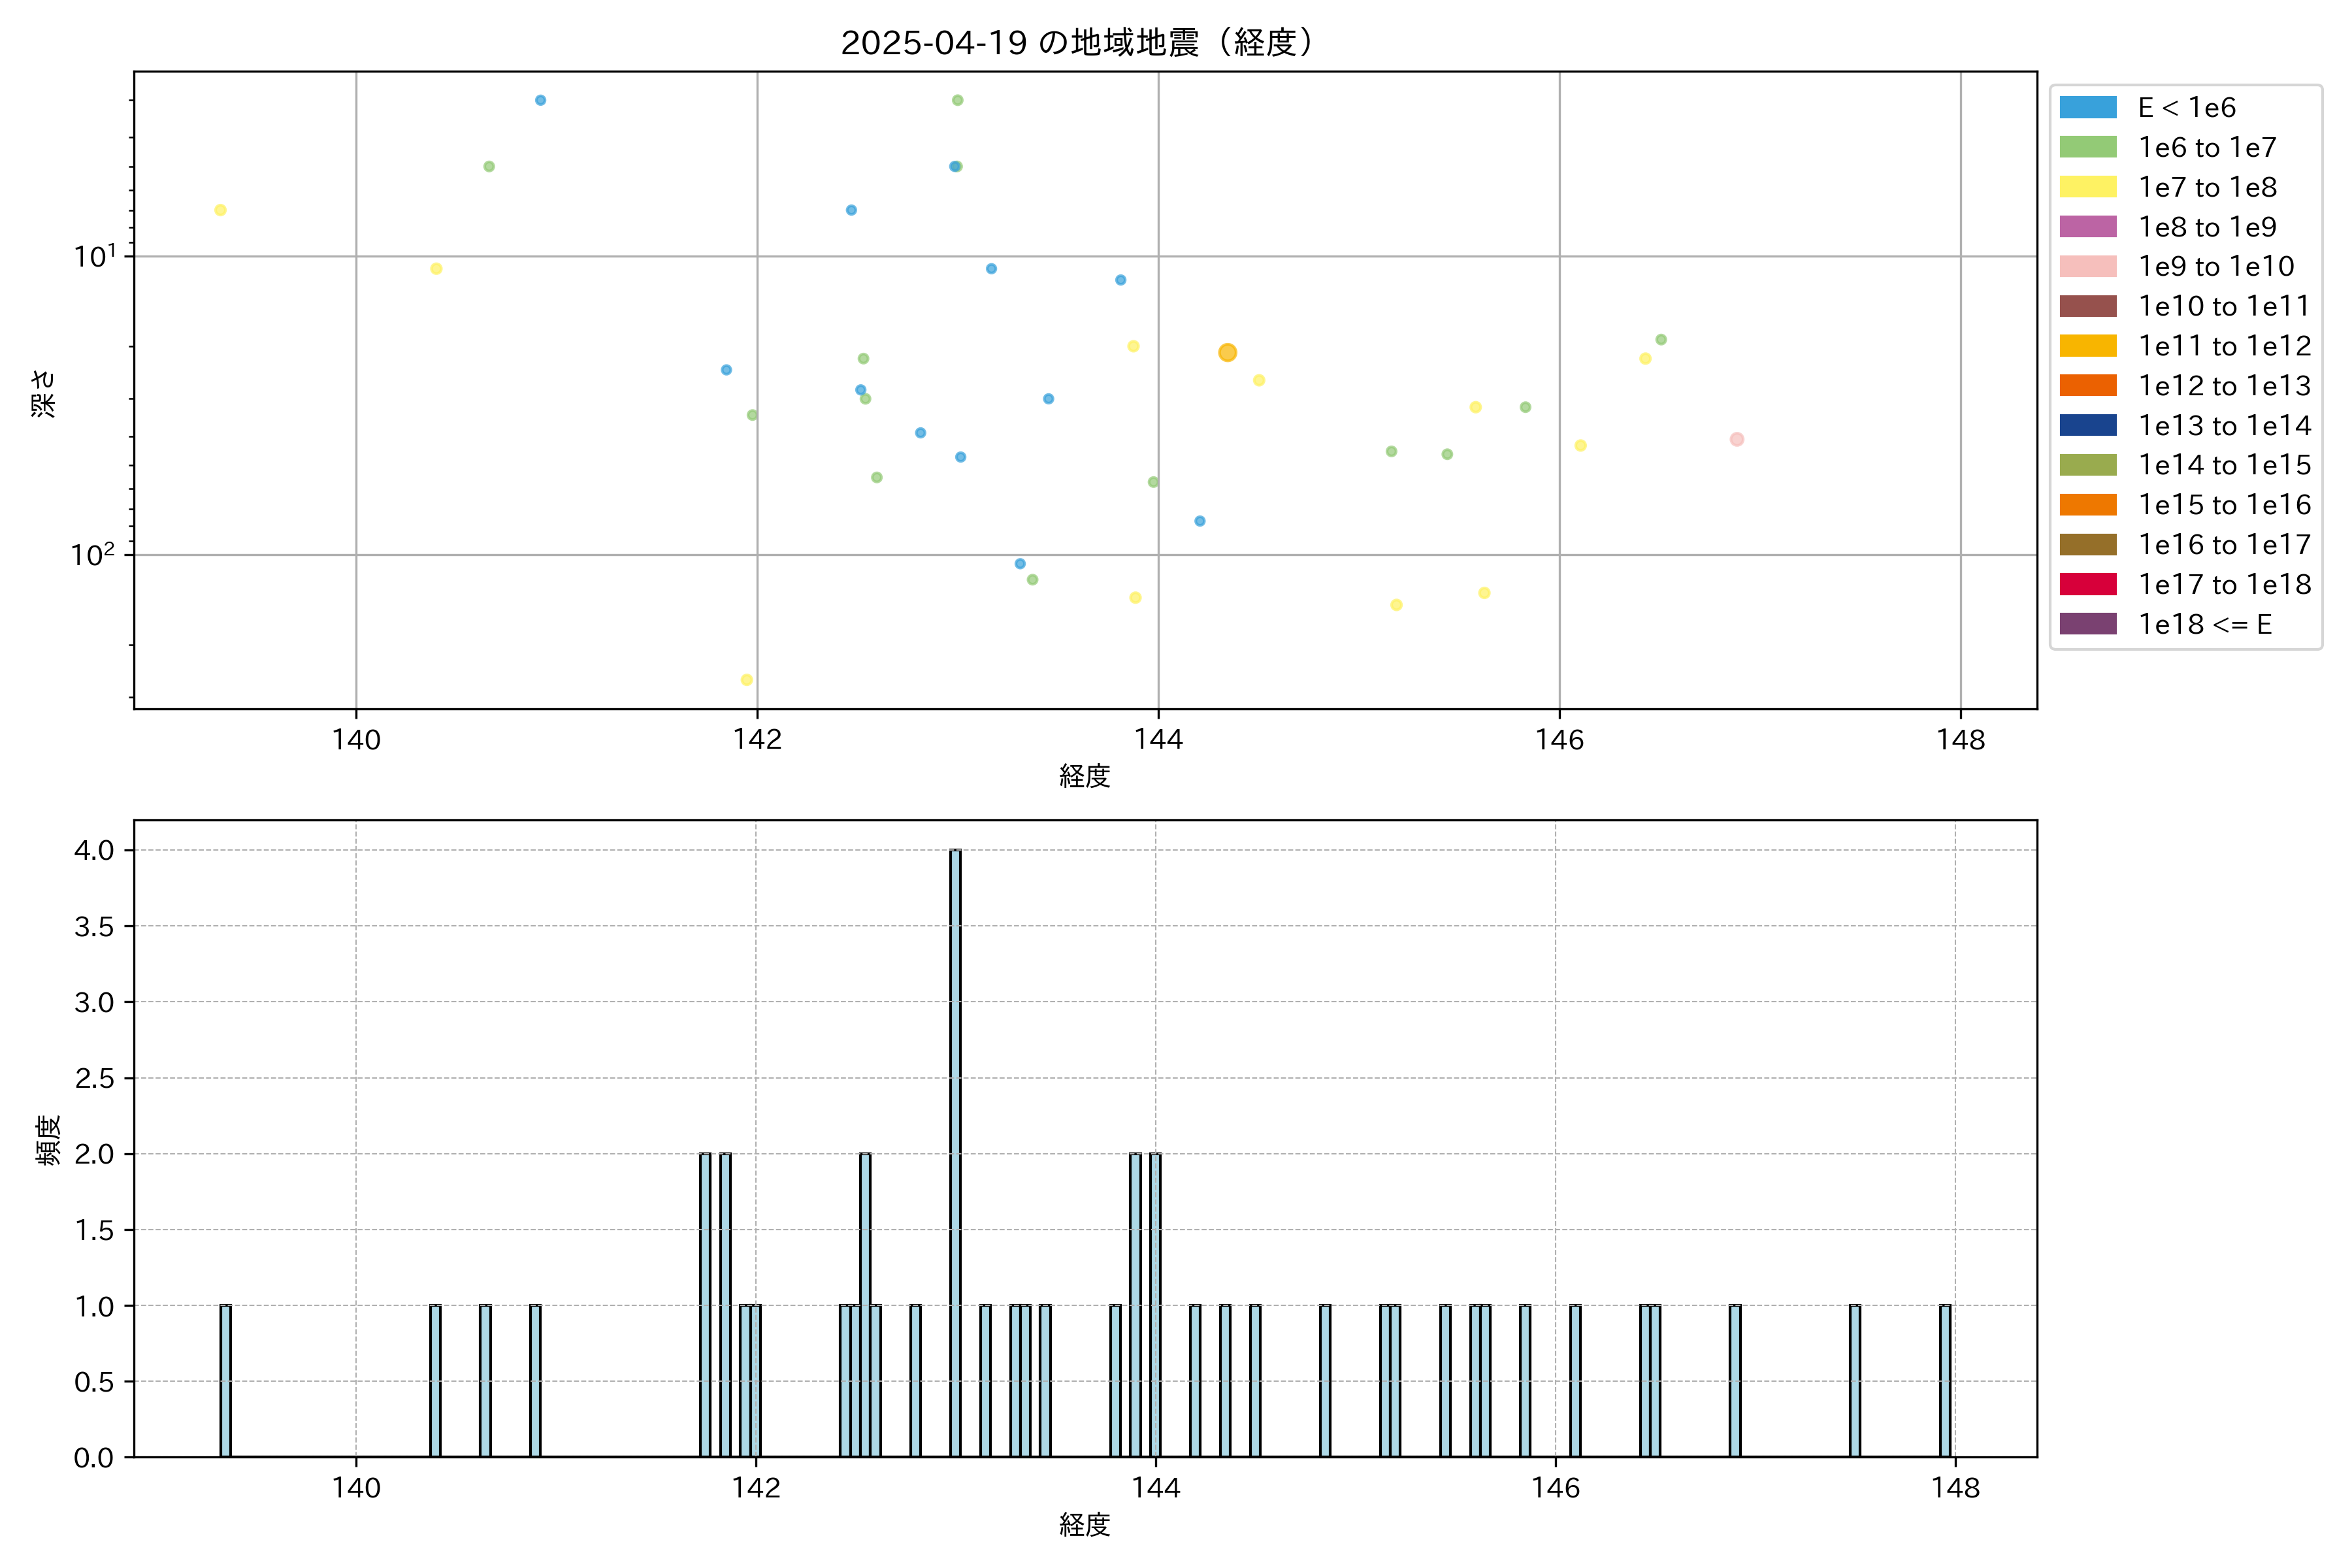Click the yellow 1e7 to 1e8 legend swatch

point(2087,187)
